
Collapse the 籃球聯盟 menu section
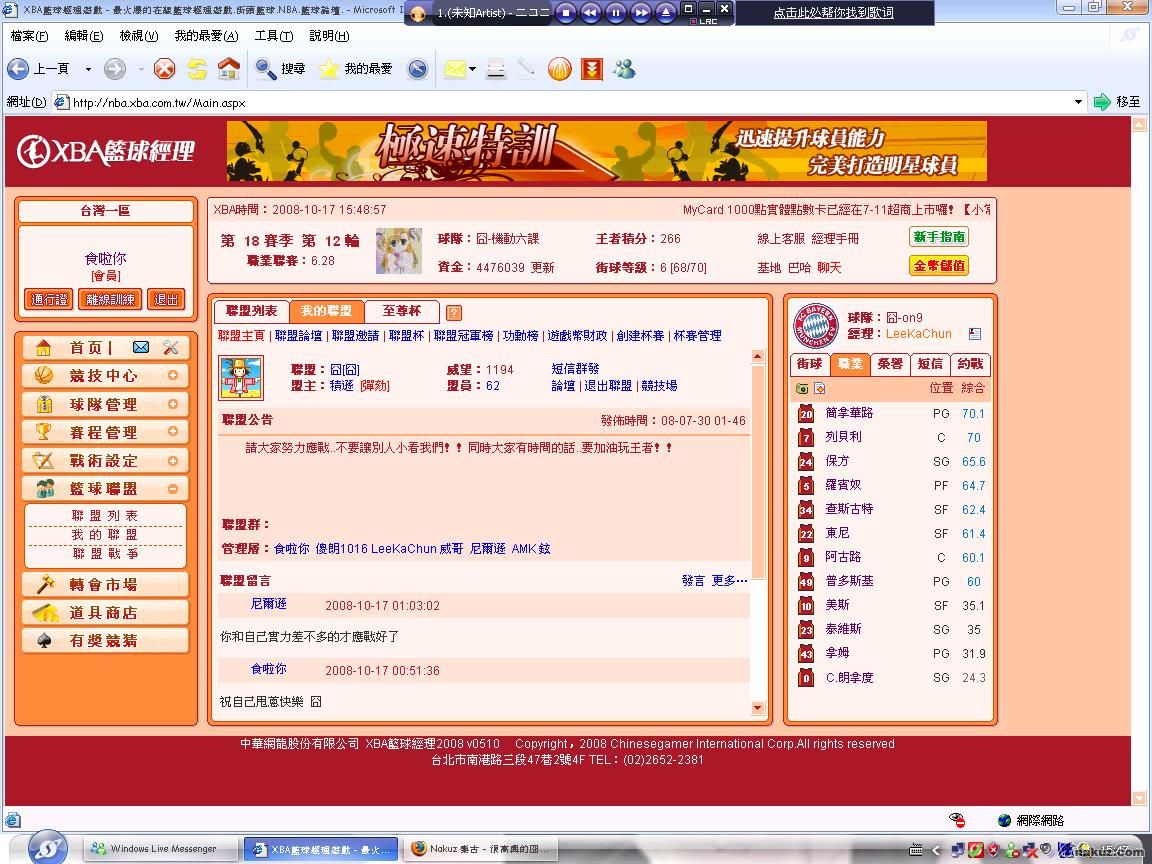click(x=173, y=489)
